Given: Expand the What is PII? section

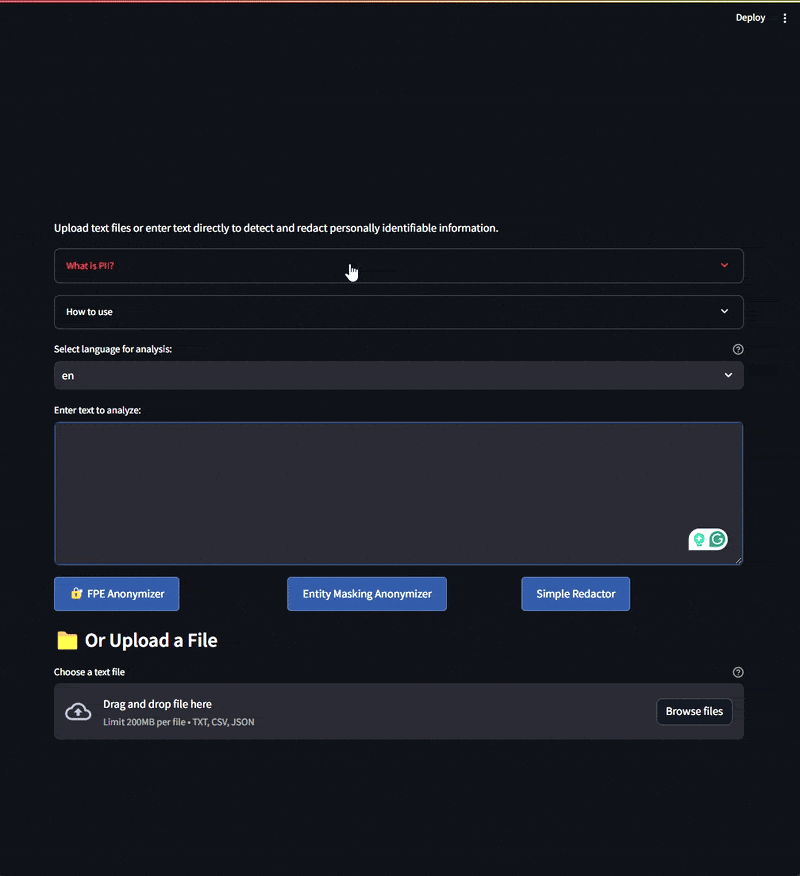Looking at the screenshot, I should (x=398, y=266).
